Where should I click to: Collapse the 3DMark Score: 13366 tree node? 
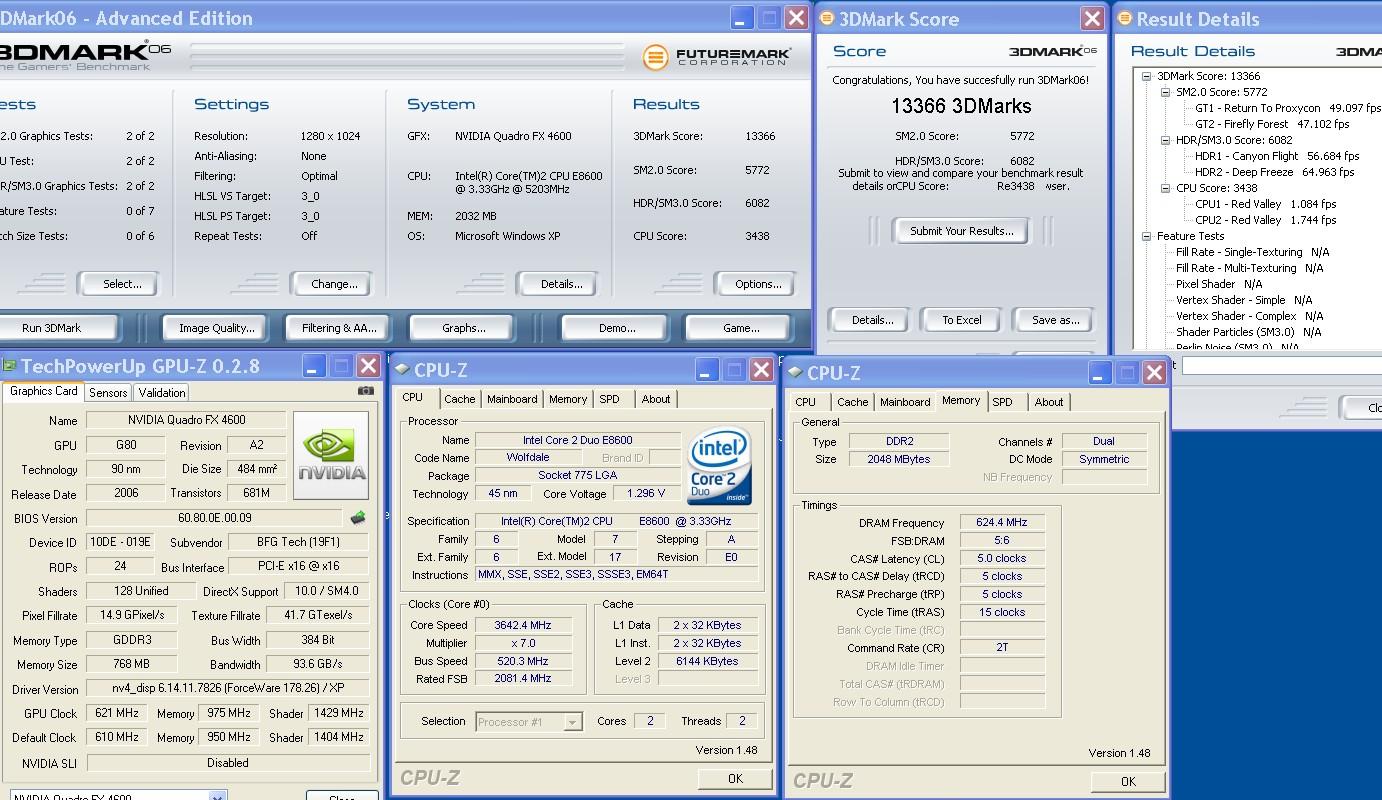(1147, 76)
